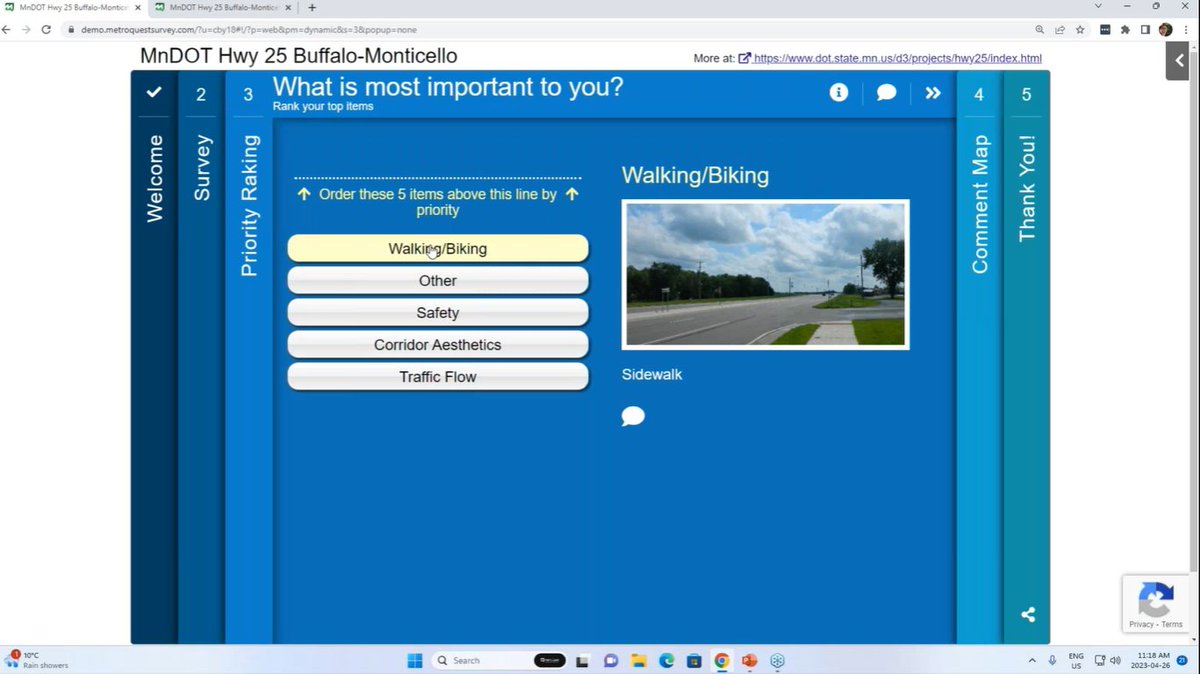Open the clock showing 11:18 AM
This screenshot has height=674, width=1200.
point(1149,660)
